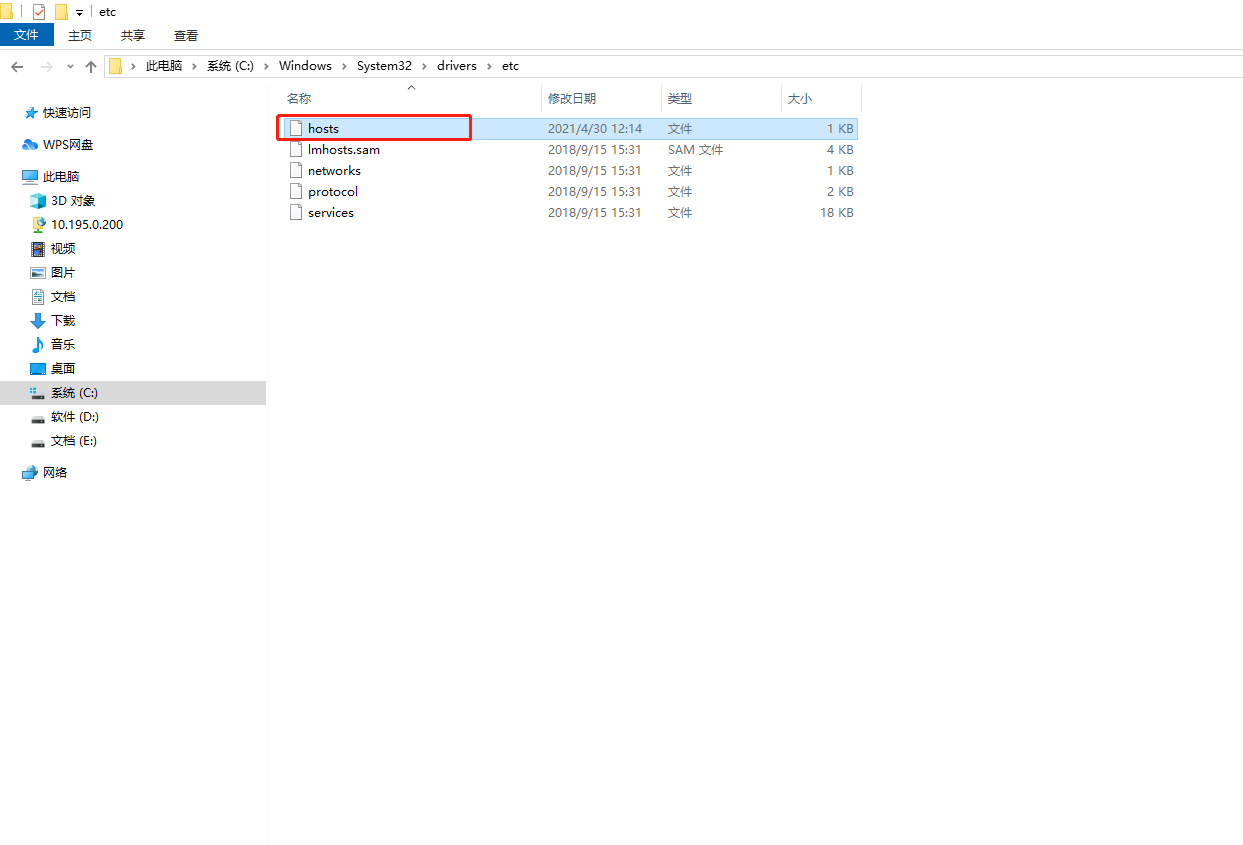Expand chevron after drivers in address bar
This screenshot has height=845, width=1243.
(x=490, y=66)
